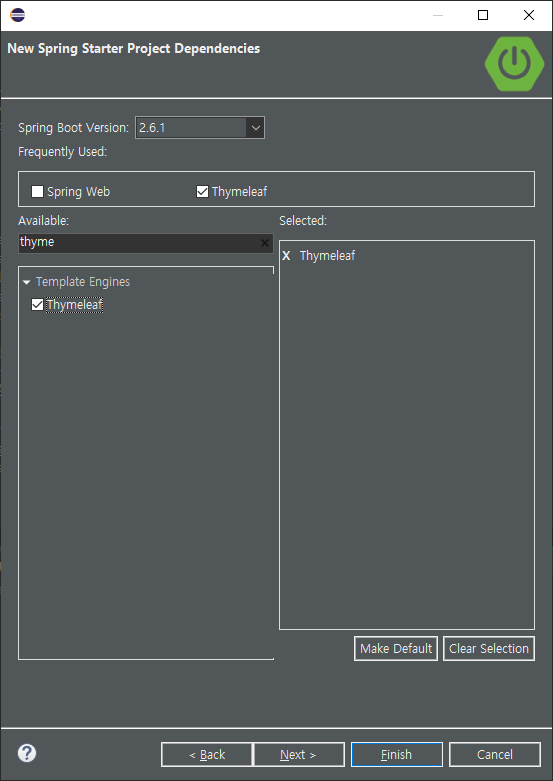553x781 pixels.
Task: Click Finish to create the project
Action: point(397,755)
